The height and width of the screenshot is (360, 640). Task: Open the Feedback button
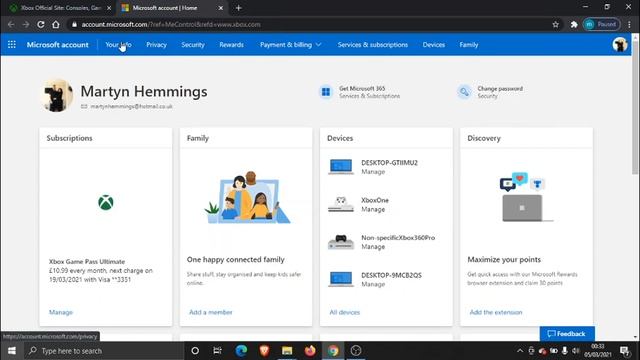pyautogui.click(x=567, y=334)
